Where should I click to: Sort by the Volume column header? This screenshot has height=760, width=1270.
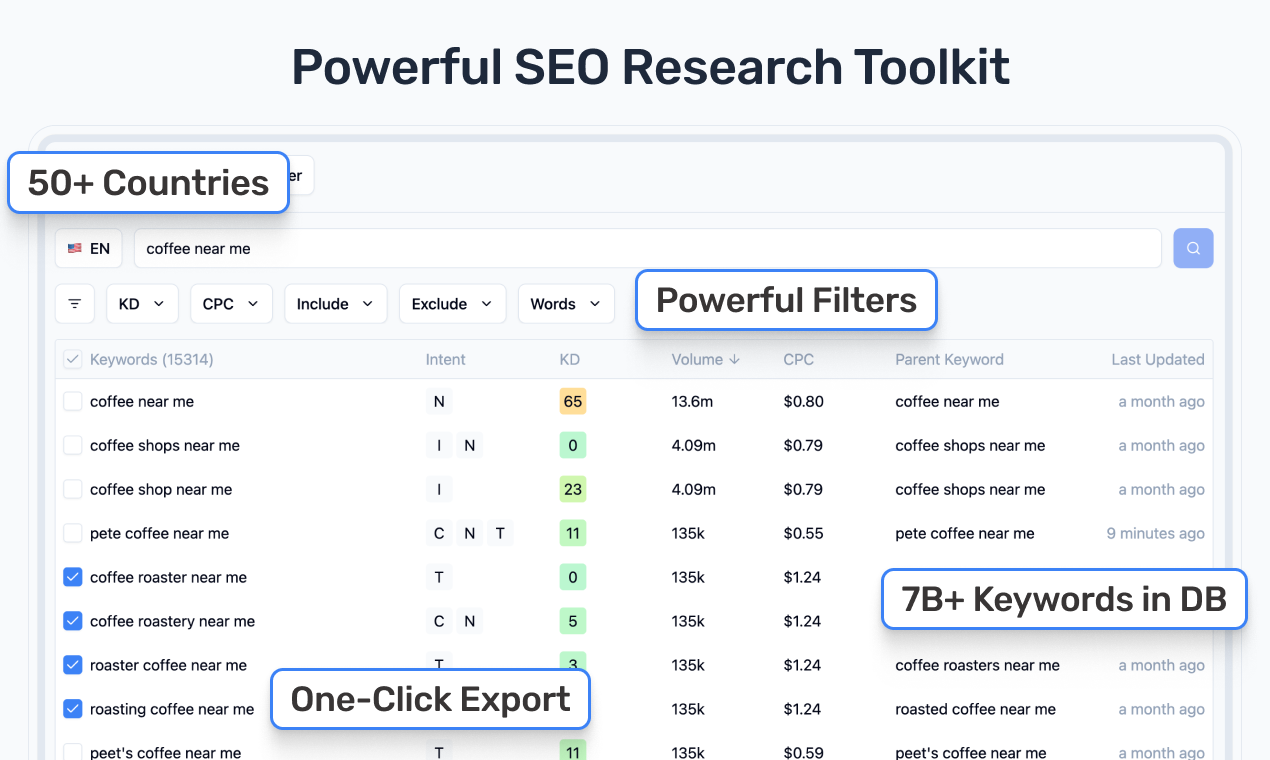pyautogui.click(x=706, y=359)
